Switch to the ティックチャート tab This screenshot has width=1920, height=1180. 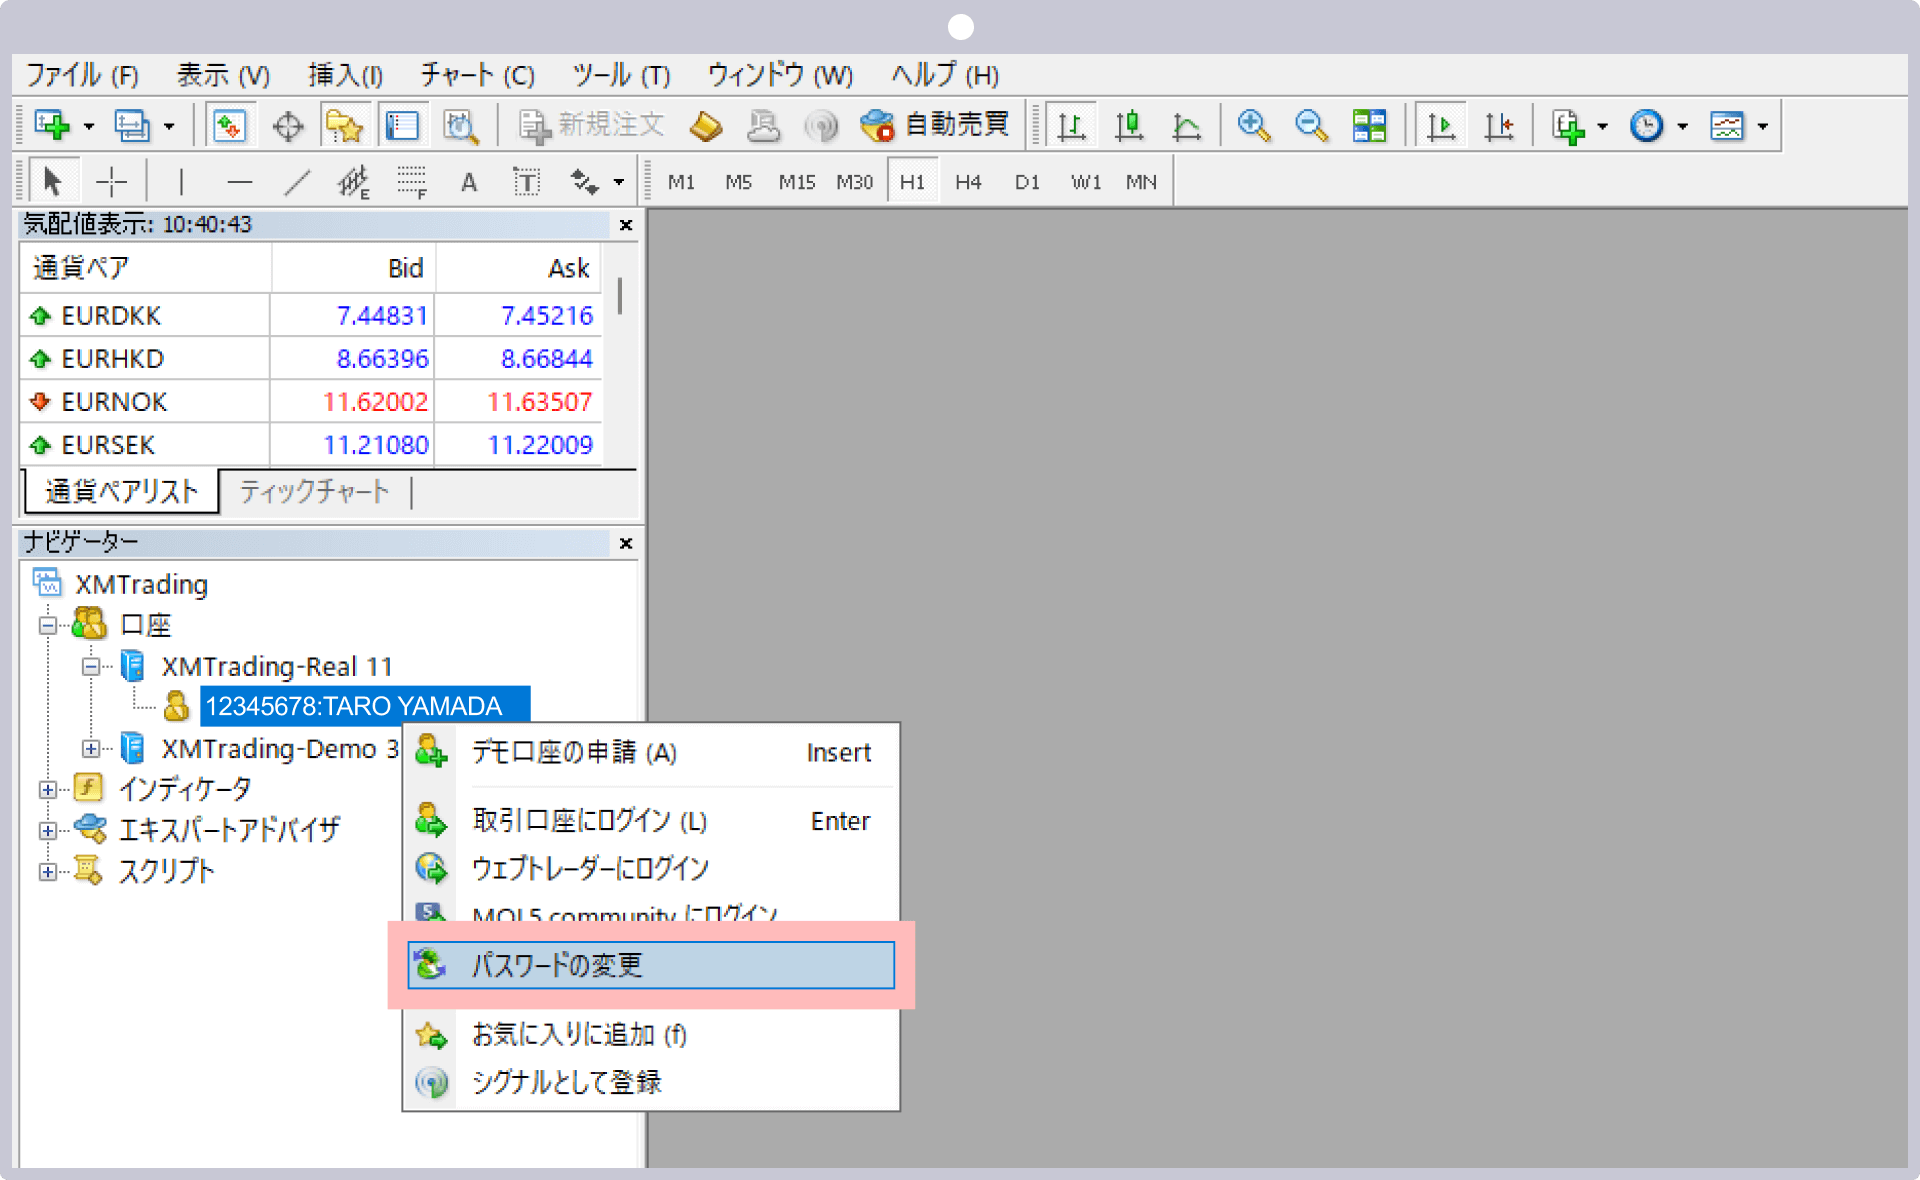click(x=314, y=492)
